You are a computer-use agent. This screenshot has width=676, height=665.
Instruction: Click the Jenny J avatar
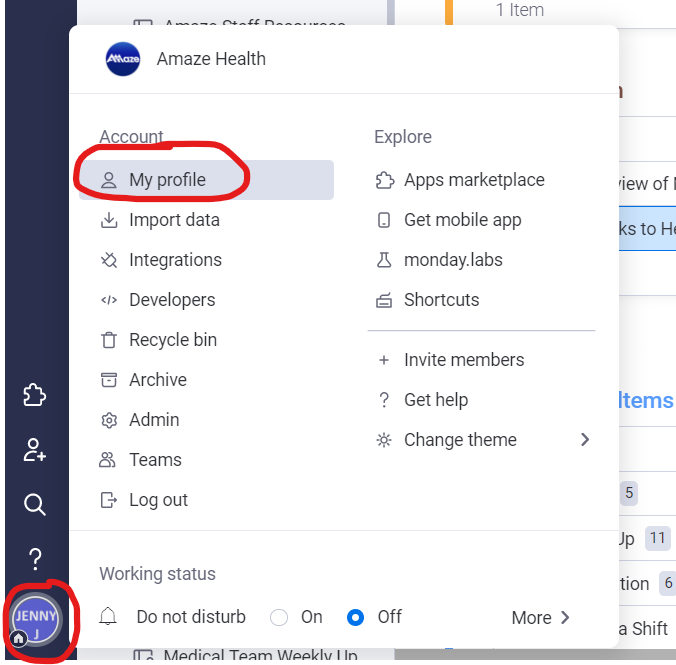pos(35,620)
